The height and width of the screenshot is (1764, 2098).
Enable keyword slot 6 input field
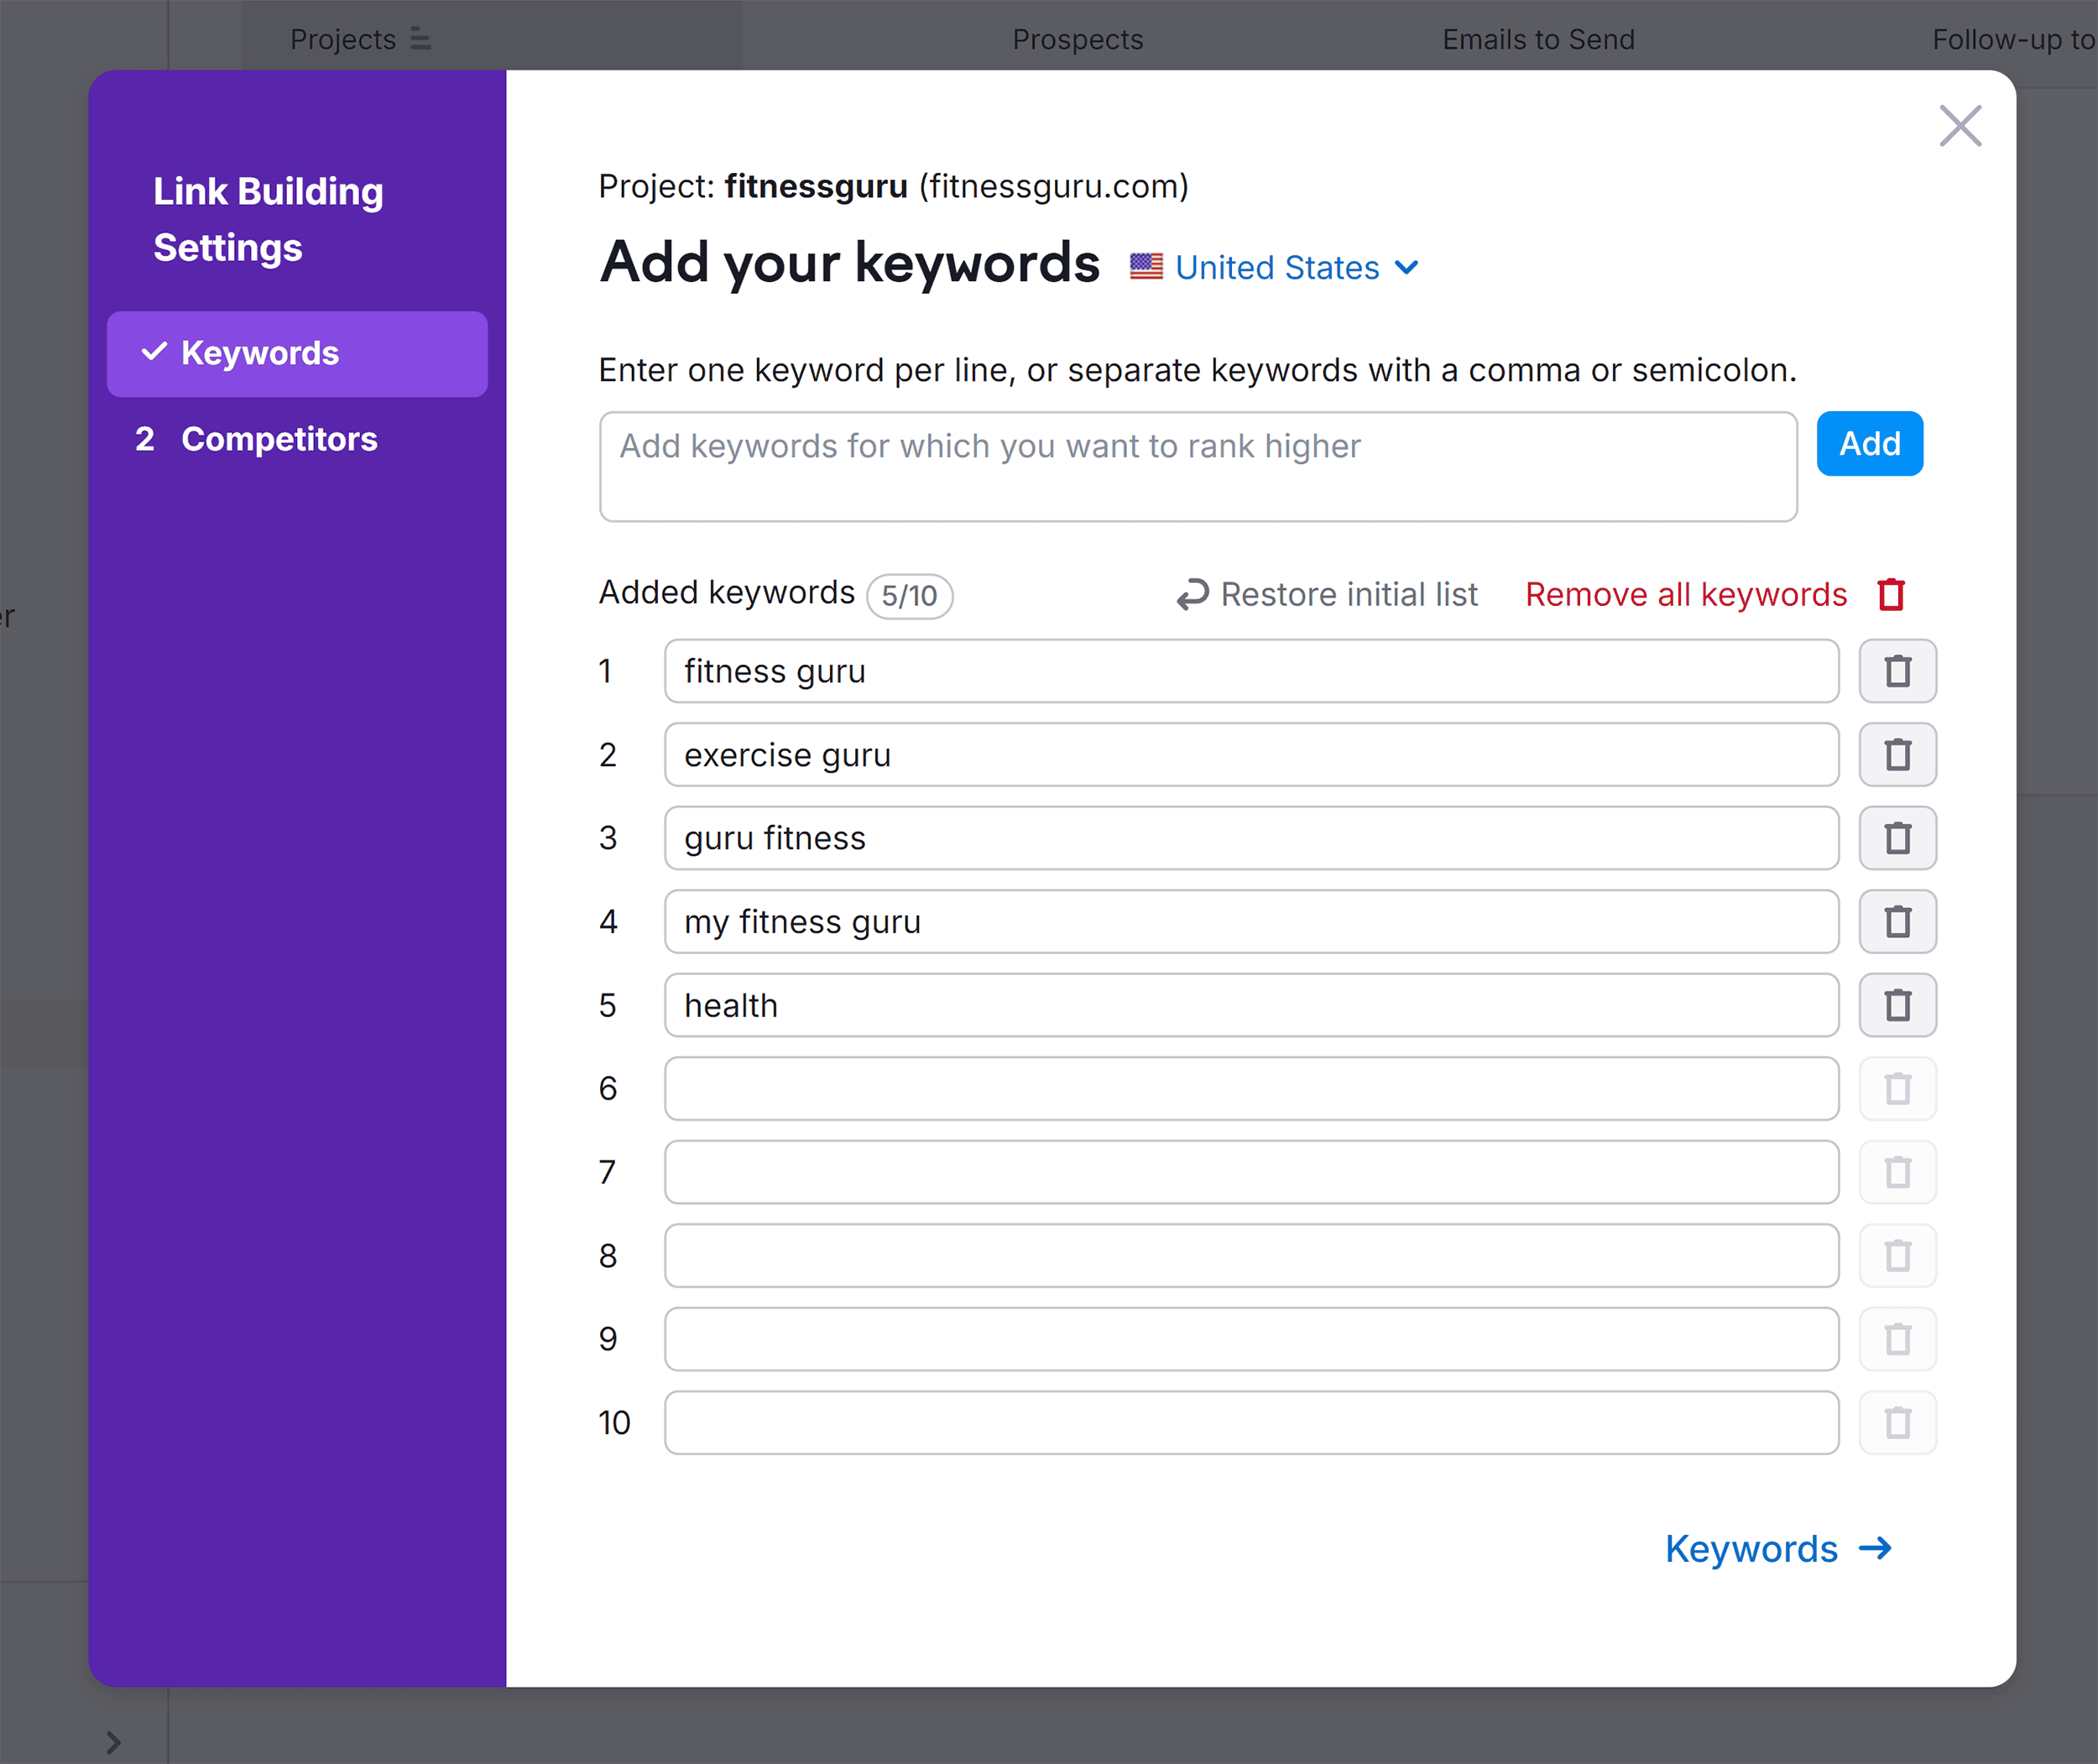pyautogui.click(x=1250, y=1088)
